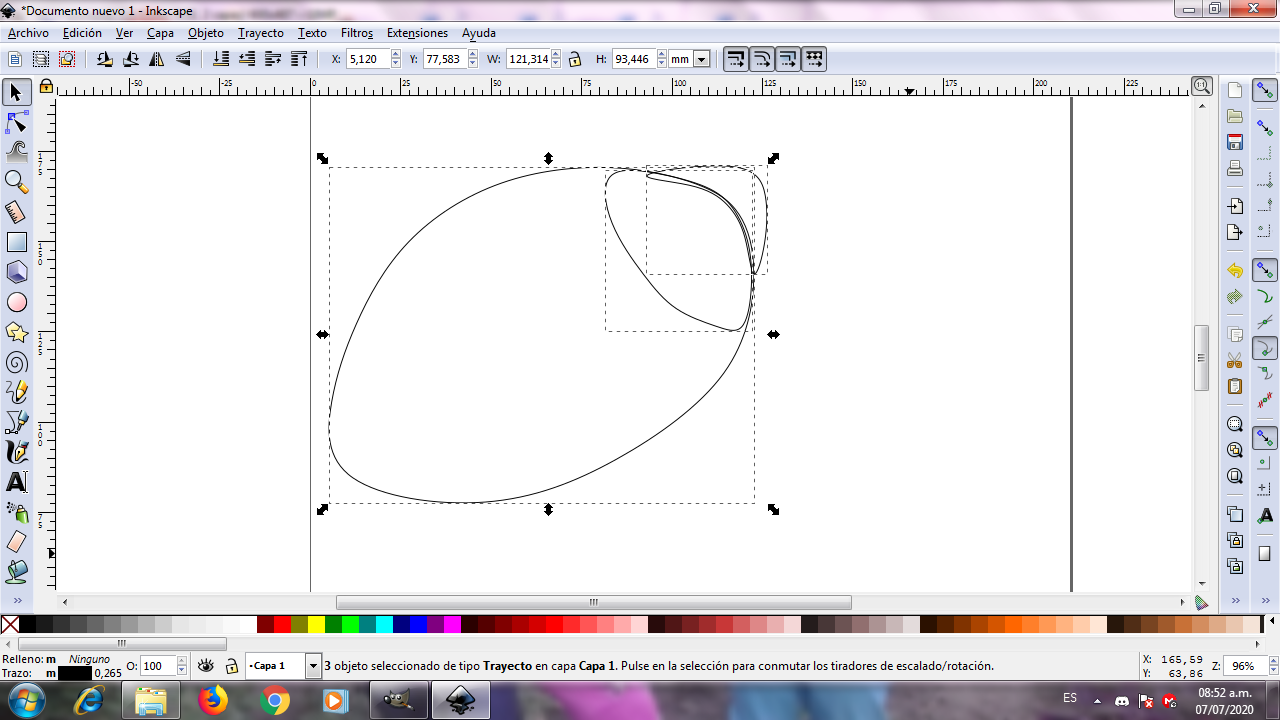
Task: Toggle scale rounded corners option
Action: pyautogui.click(x=761, y=59)
